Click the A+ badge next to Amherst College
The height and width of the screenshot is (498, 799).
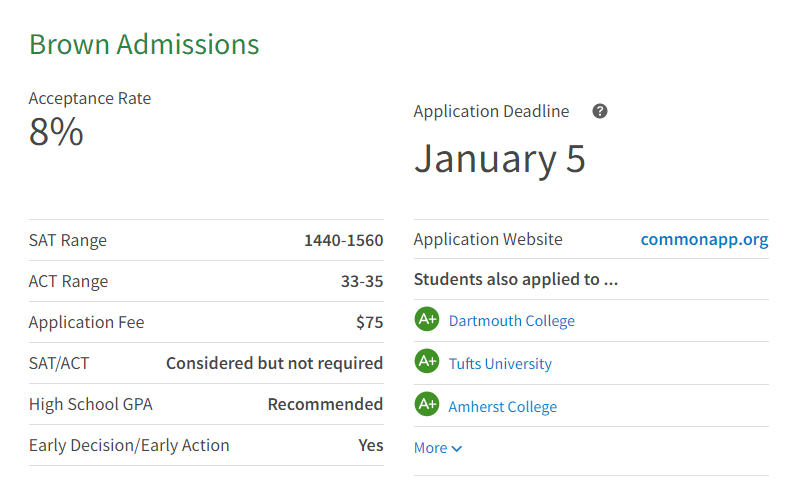coord(427,405)
